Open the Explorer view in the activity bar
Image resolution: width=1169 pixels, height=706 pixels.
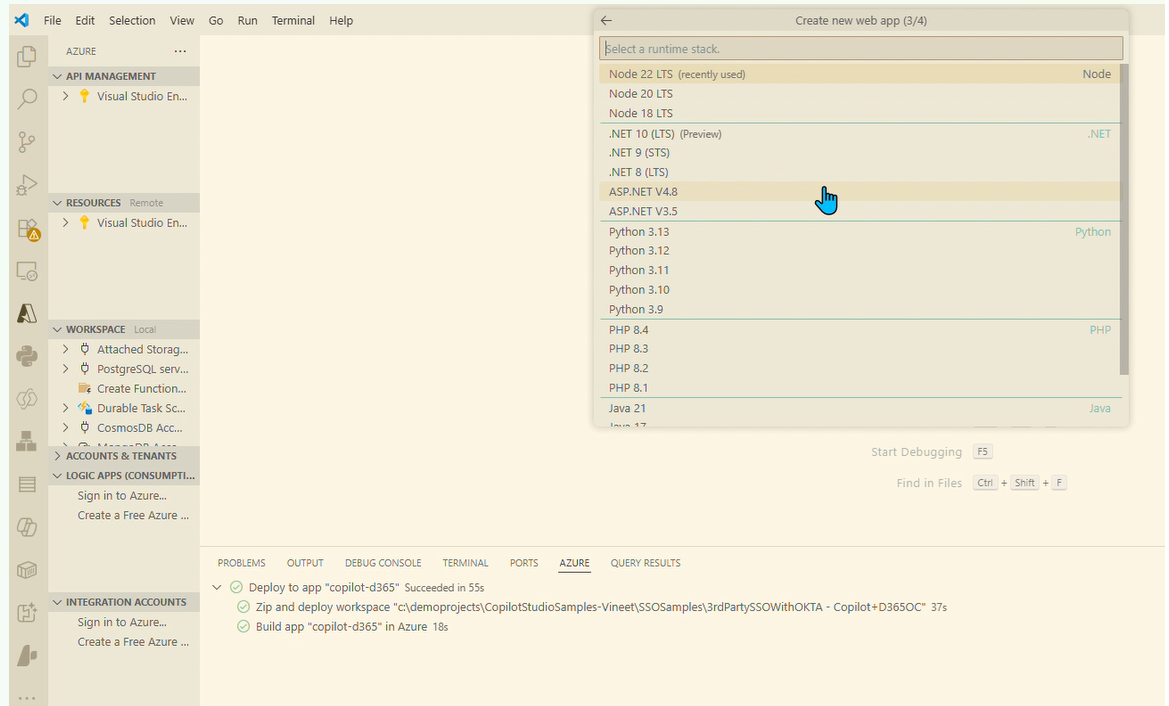tap(27, 57)
